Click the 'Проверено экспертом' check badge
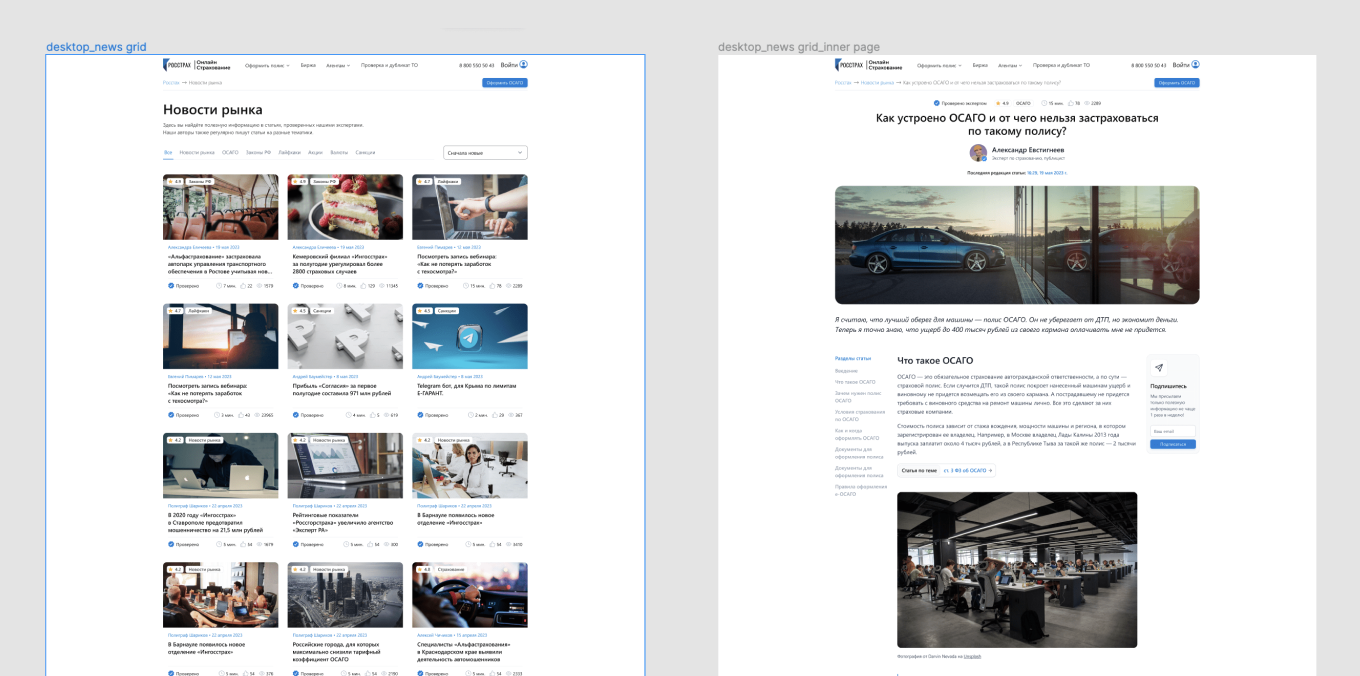Viewport: 1360px width, 676px height. click(x=937, y=103)
